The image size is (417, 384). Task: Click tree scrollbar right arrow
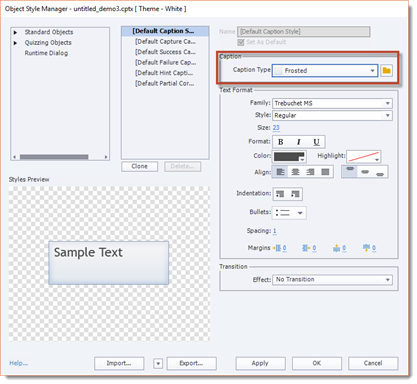[106, 157]
